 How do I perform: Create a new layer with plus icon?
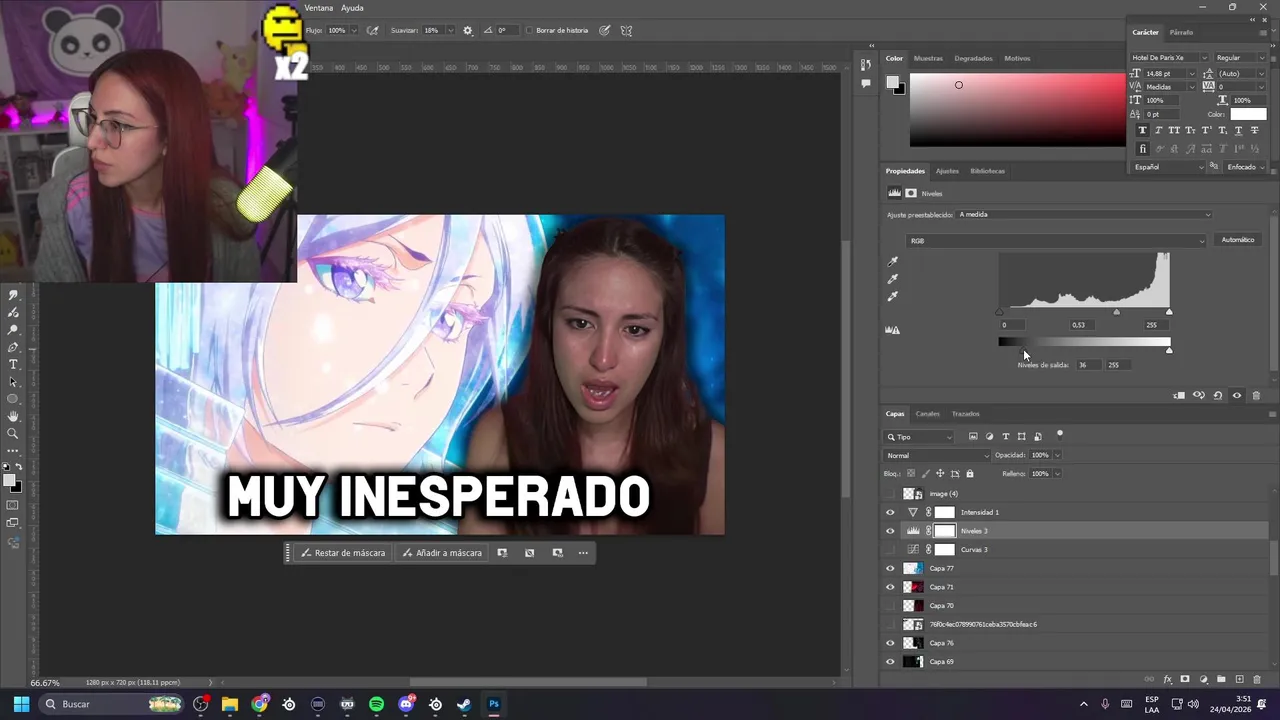[x=1240, y=679]
